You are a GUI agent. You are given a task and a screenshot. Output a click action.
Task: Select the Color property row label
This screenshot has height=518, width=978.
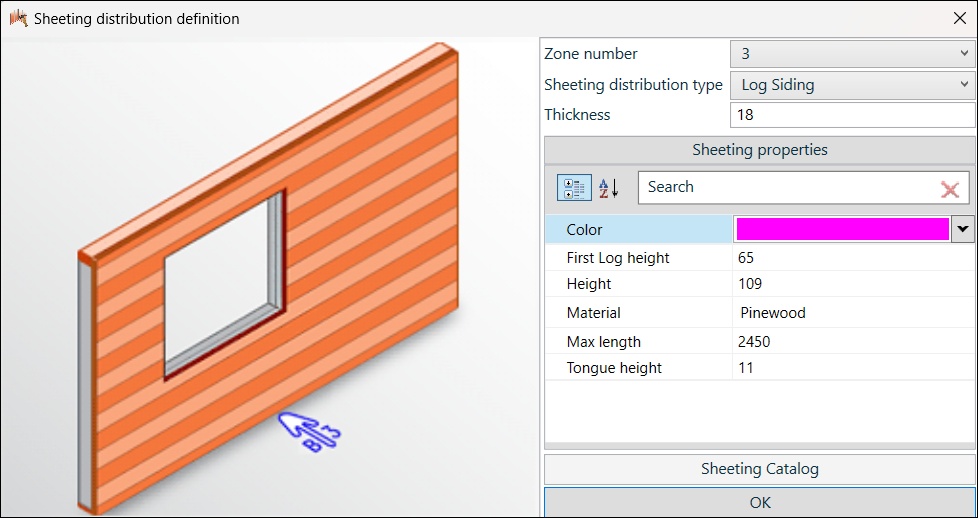[584, 230]
